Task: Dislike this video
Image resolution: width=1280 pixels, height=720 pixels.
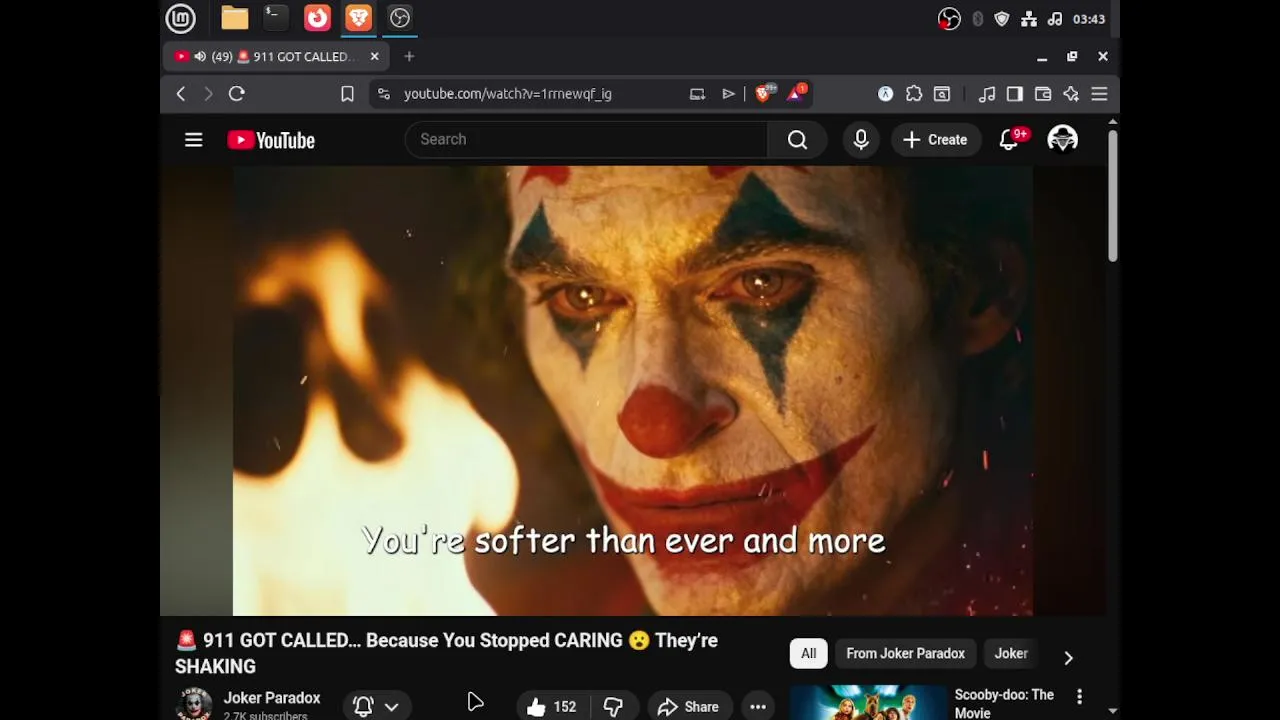Action: coord(613,707)
